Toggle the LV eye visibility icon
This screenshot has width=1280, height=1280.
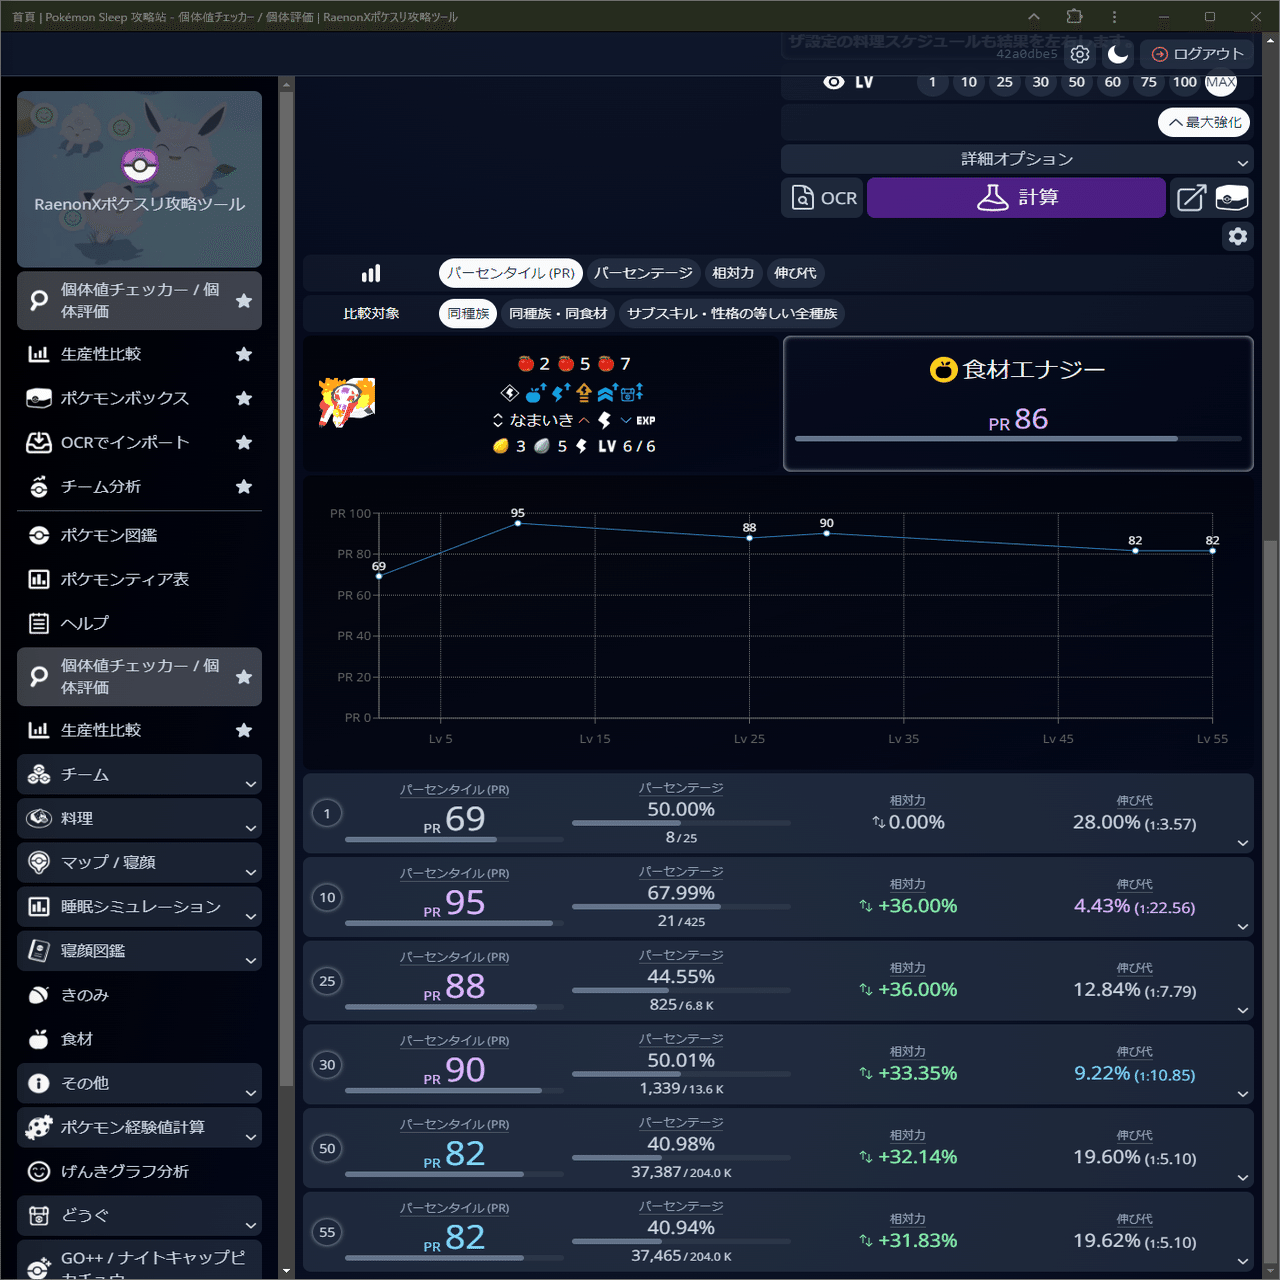click(833, 82)
